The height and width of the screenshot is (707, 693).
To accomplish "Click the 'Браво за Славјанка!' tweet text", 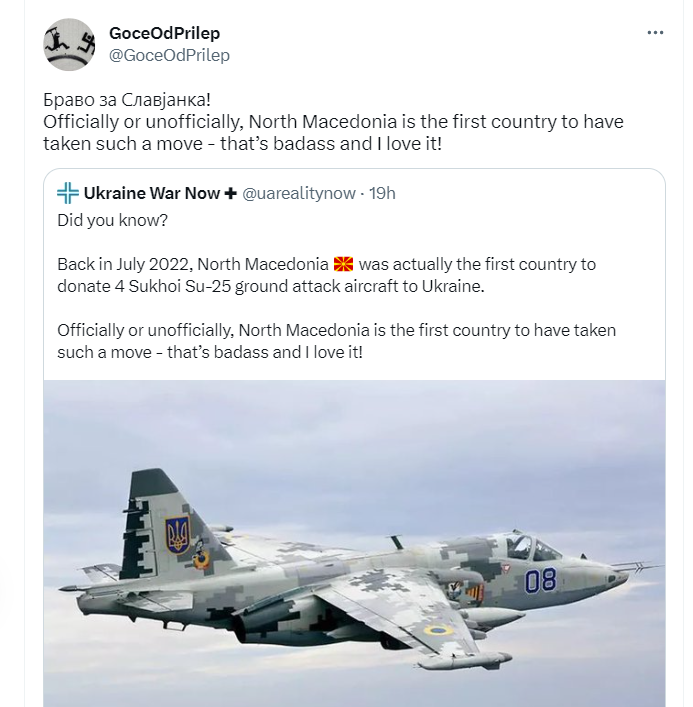I will [x=127, y=100].
